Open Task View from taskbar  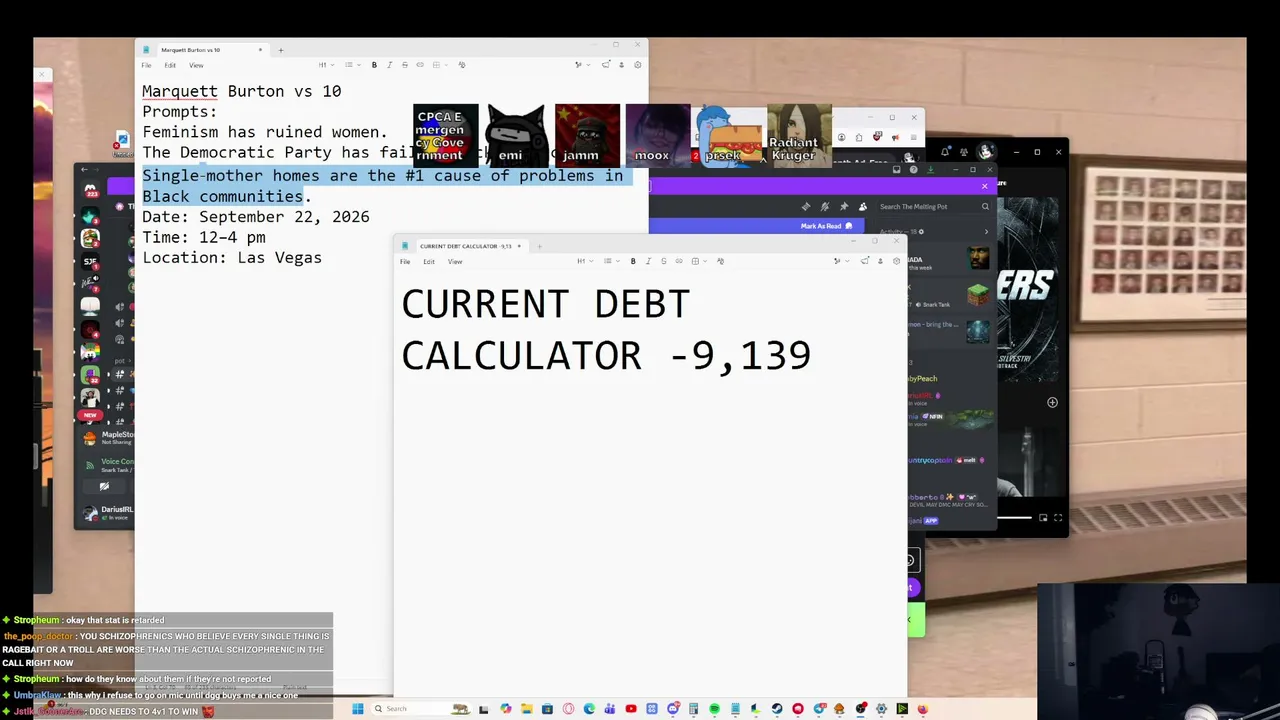(x=485, y=709)
